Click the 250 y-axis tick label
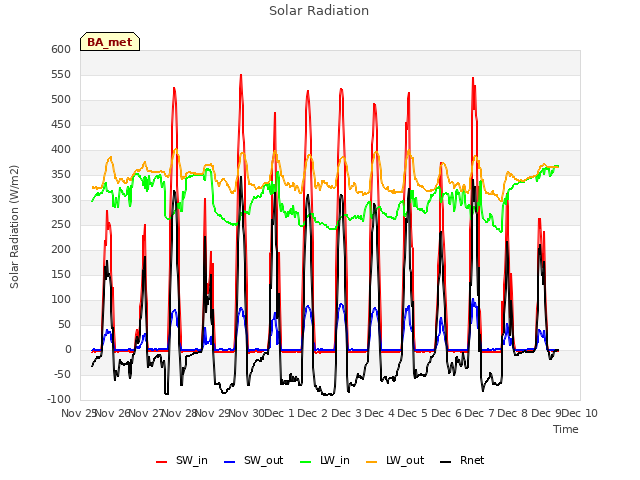 pyautogui.click(x=61, y=224)
